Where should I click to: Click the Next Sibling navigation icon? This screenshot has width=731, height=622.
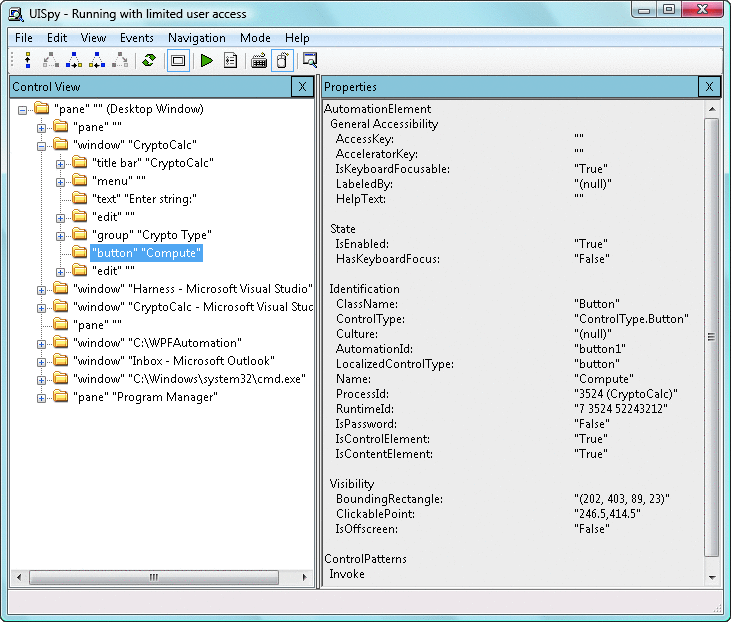[x=74, y=61]
